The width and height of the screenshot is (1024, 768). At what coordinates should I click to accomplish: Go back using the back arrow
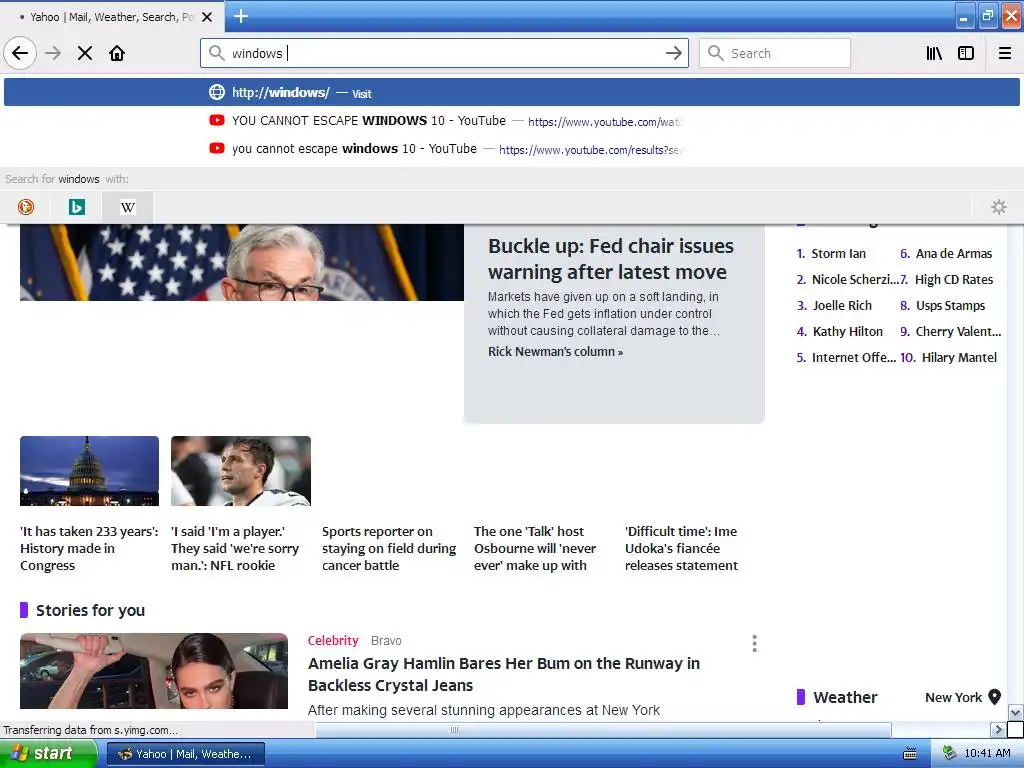[x=20, y=53]
